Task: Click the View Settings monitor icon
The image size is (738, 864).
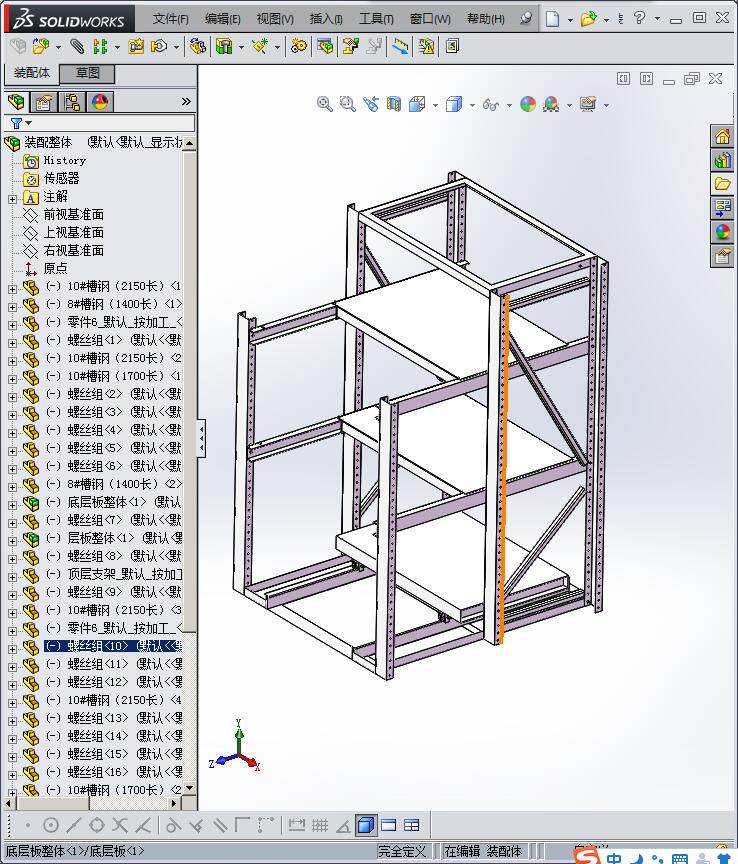Action: (588, 104)
